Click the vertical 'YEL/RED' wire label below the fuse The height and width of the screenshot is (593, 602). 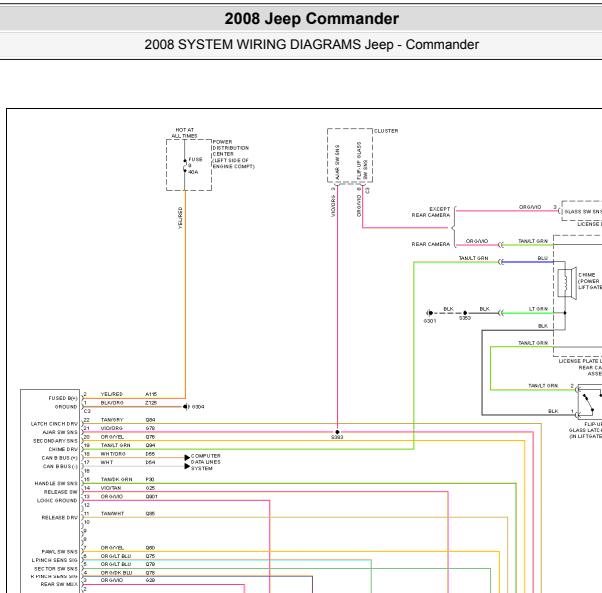(x=180, y=218)
